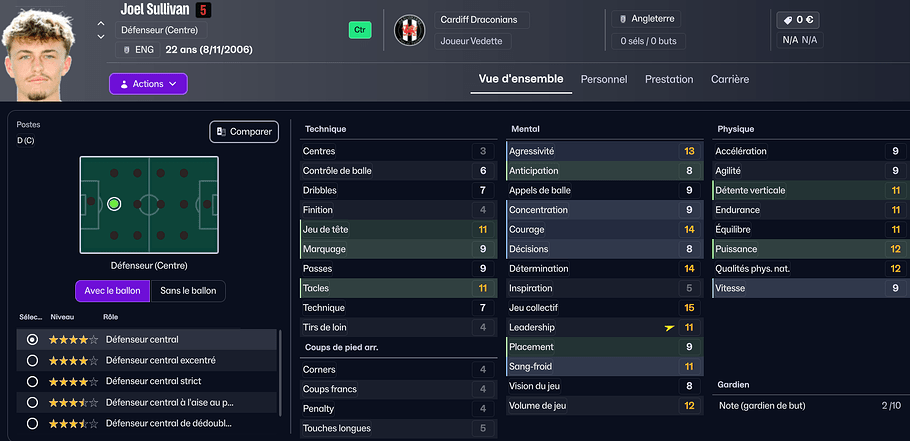Click the yellow Leadership arrow indicator

pyautogui.click(x=669, y=327)
